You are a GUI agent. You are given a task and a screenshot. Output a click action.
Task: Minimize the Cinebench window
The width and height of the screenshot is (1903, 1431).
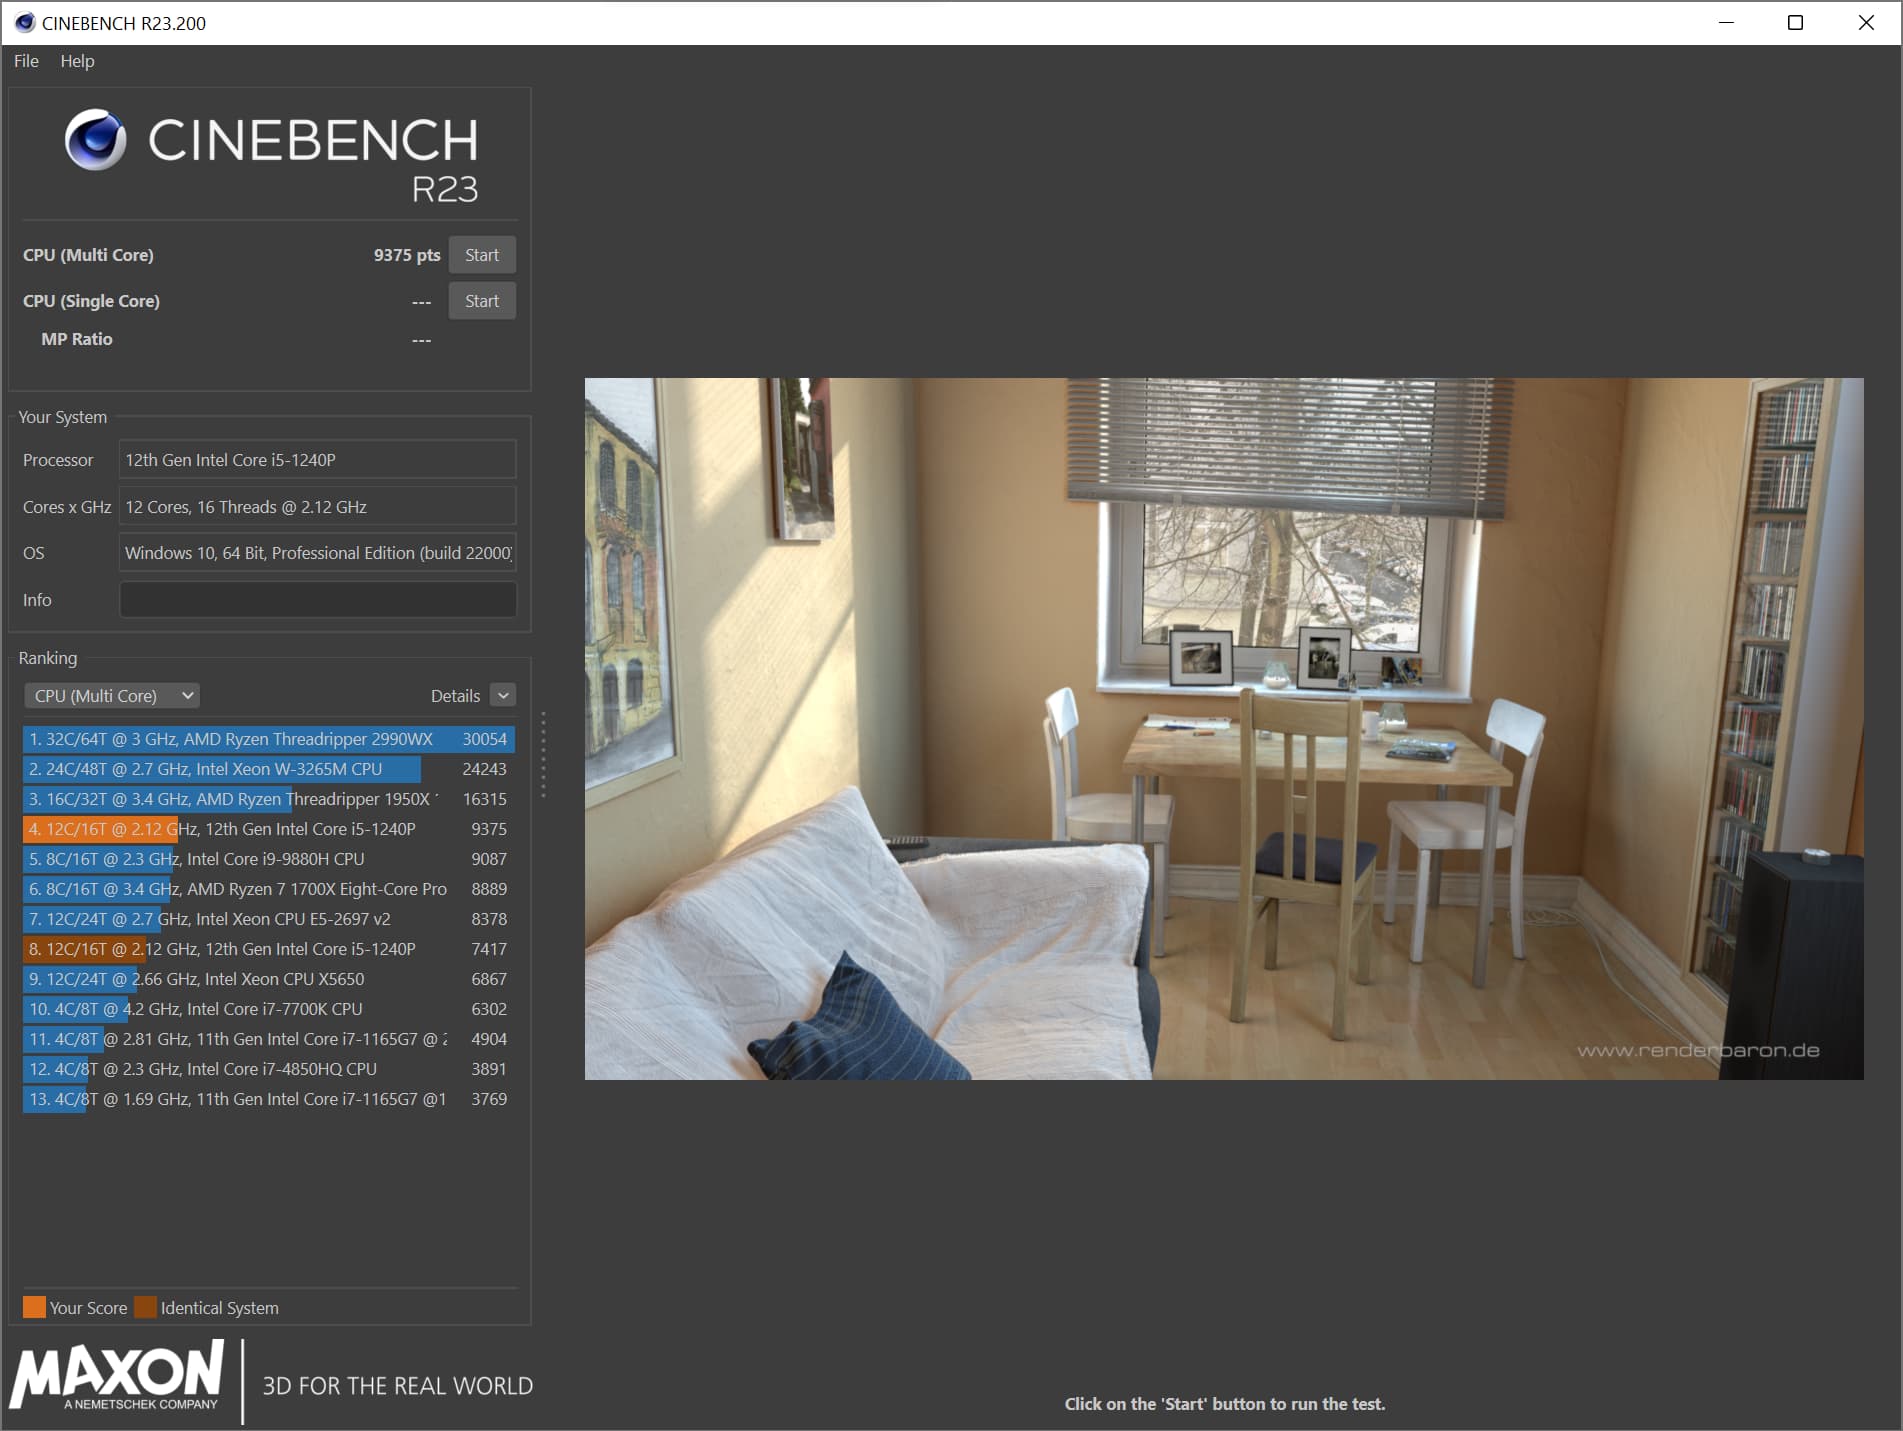pos(1725,23)
